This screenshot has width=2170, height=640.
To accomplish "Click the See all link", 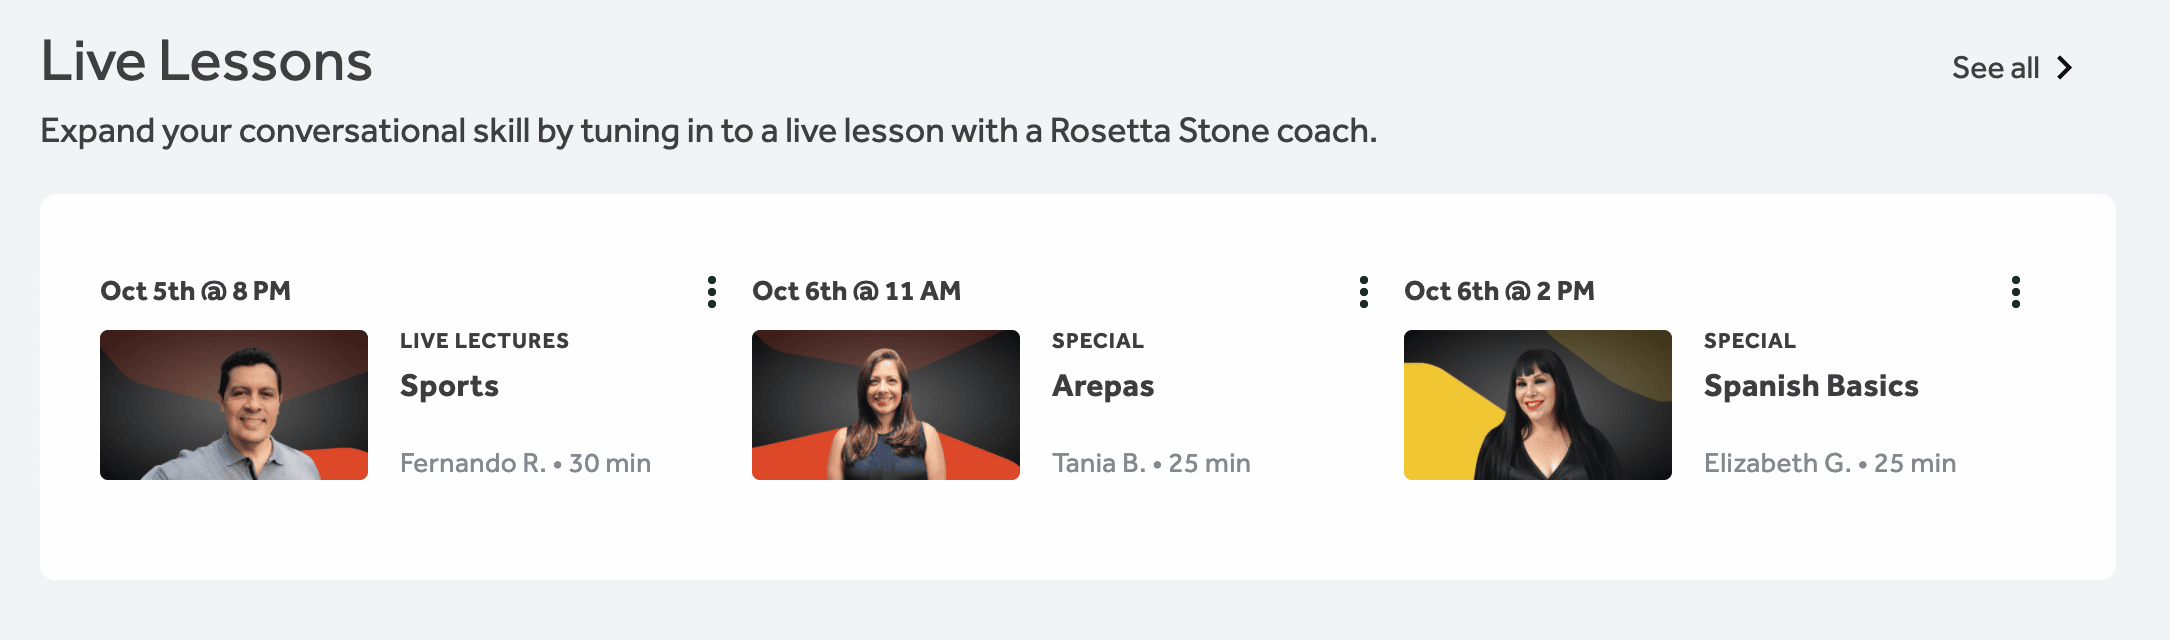I will click(x=1995, y=68).
